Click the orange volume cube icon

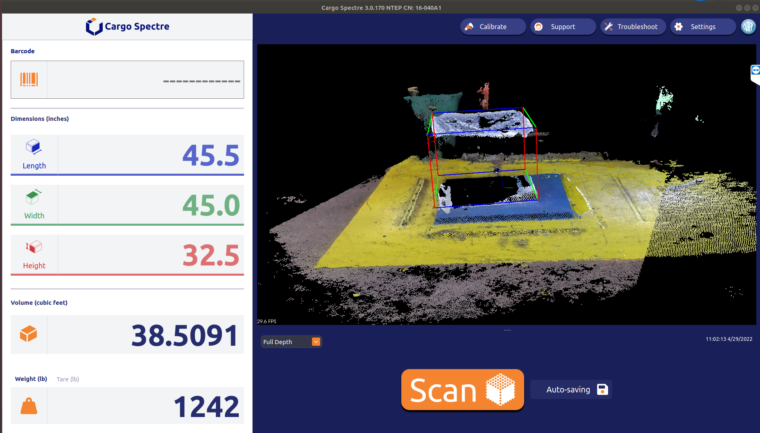pyautogui.click(x=29, y=334)
